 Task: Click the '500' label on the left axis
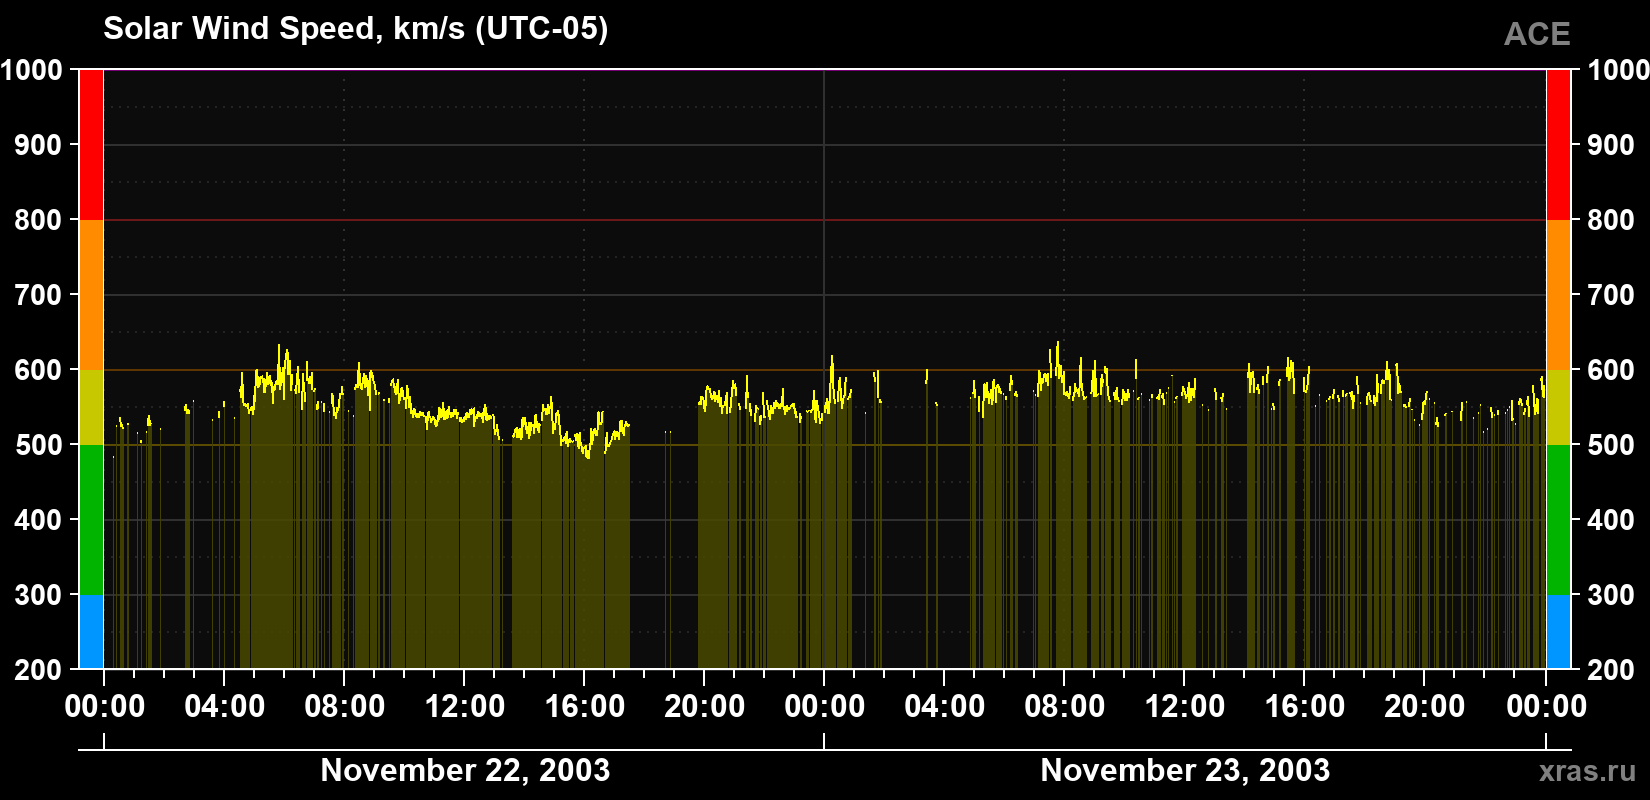point(39,445)
